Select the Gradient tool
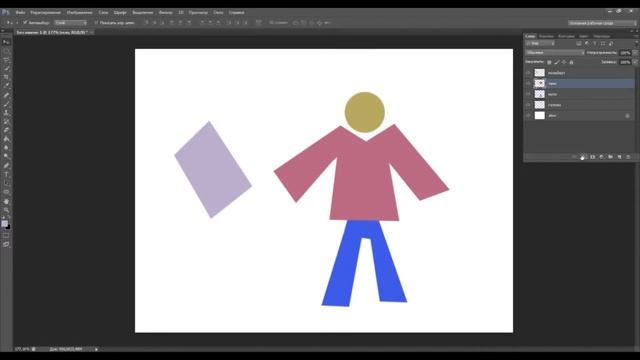The width and height of the screenshot is (640, 360). click(6, 139)
